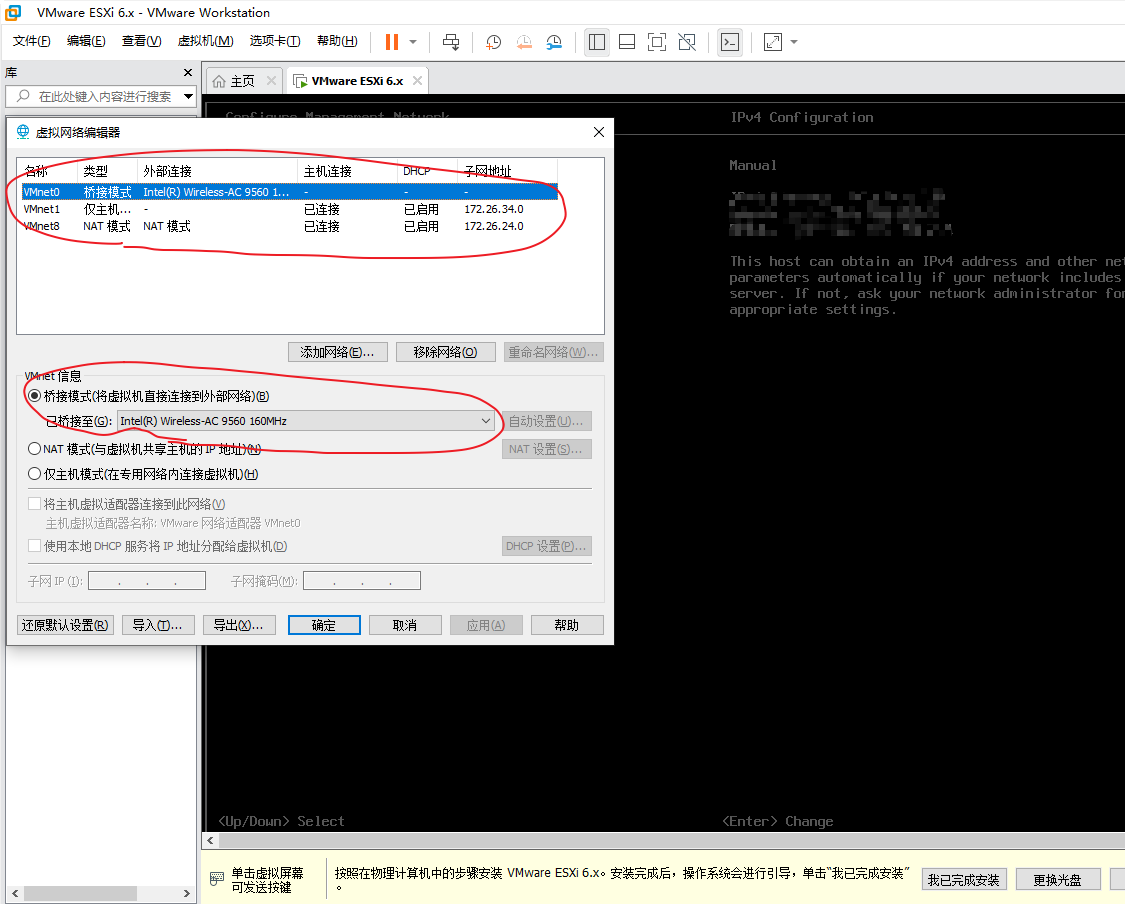Click the pause virtual machine icon
Viewport: 1125px width, 904px height.
[392, 42]
